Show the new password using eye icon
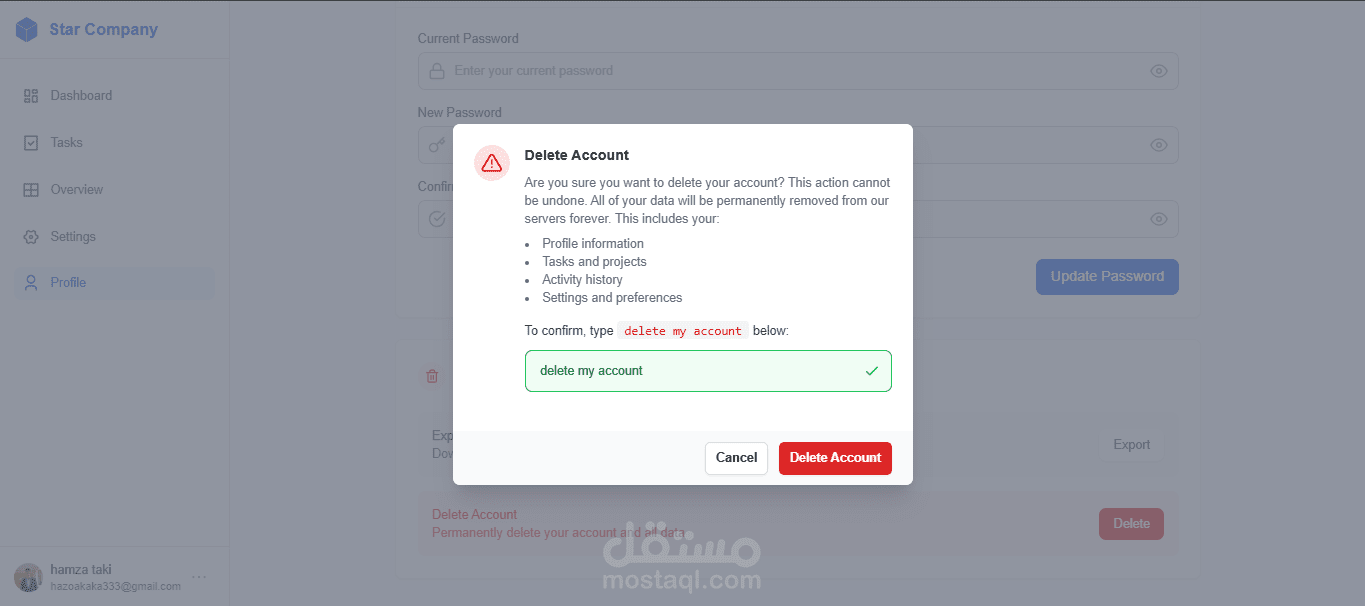Image resolution: width=1365 pixels, height=606 pixels. 1159,145
